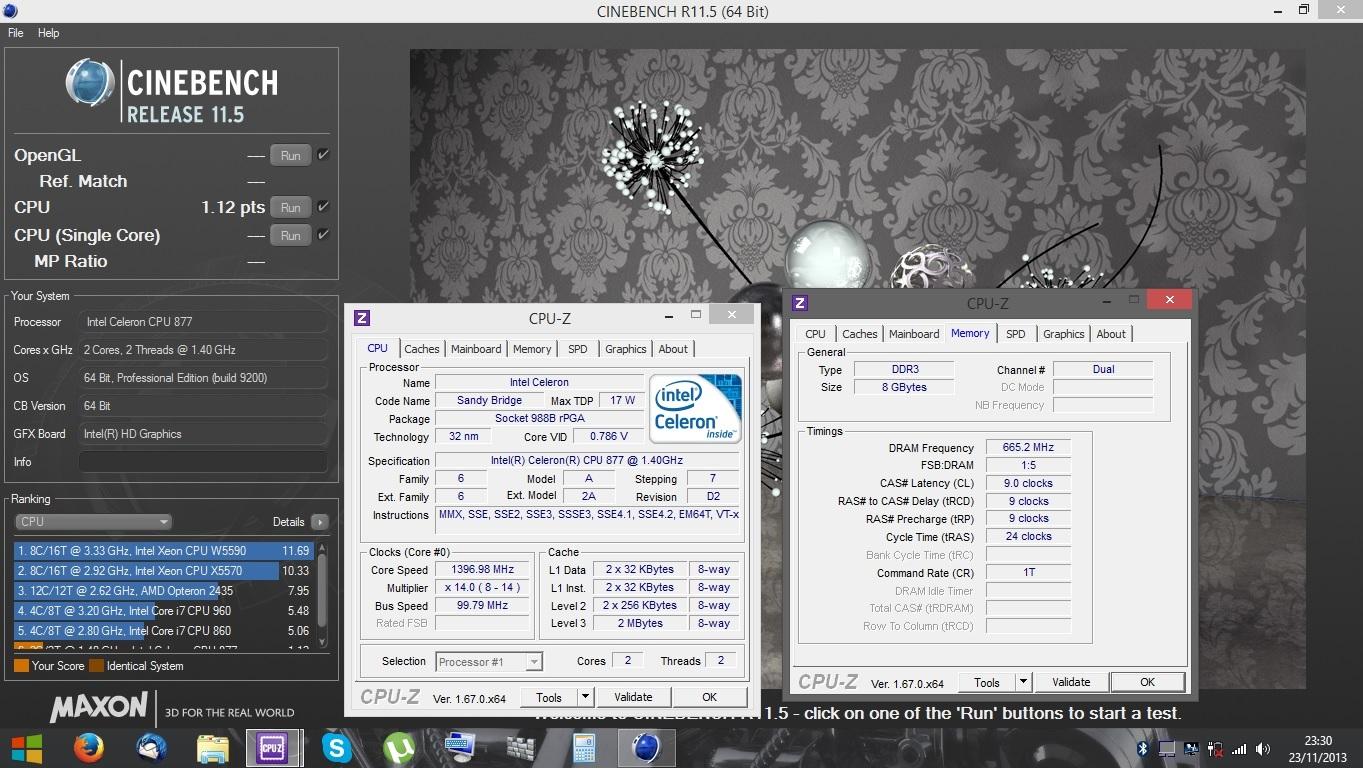Click the left CPU-Z window's Z icon
The image size is (1363, 768).
(x=362, y=318)
